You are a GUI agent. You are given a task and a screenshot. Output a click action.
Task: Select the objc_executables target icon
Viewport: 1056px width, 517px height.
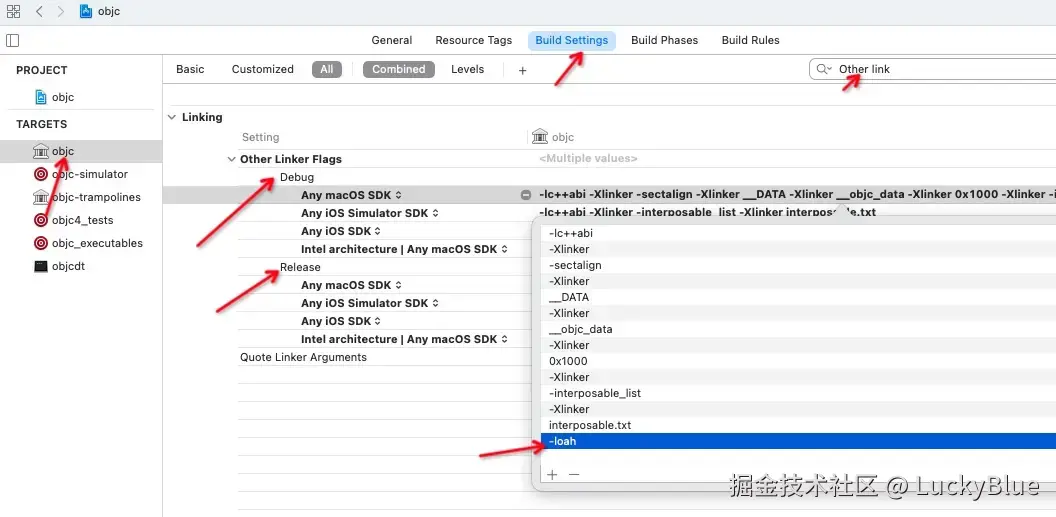tap(41, 243)
